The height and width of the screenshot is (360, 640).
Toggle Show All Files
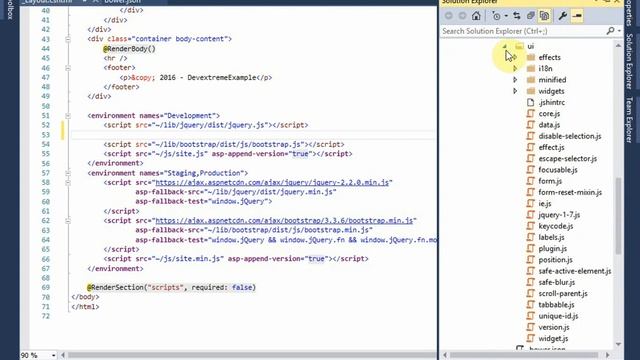tap(544, 16)
